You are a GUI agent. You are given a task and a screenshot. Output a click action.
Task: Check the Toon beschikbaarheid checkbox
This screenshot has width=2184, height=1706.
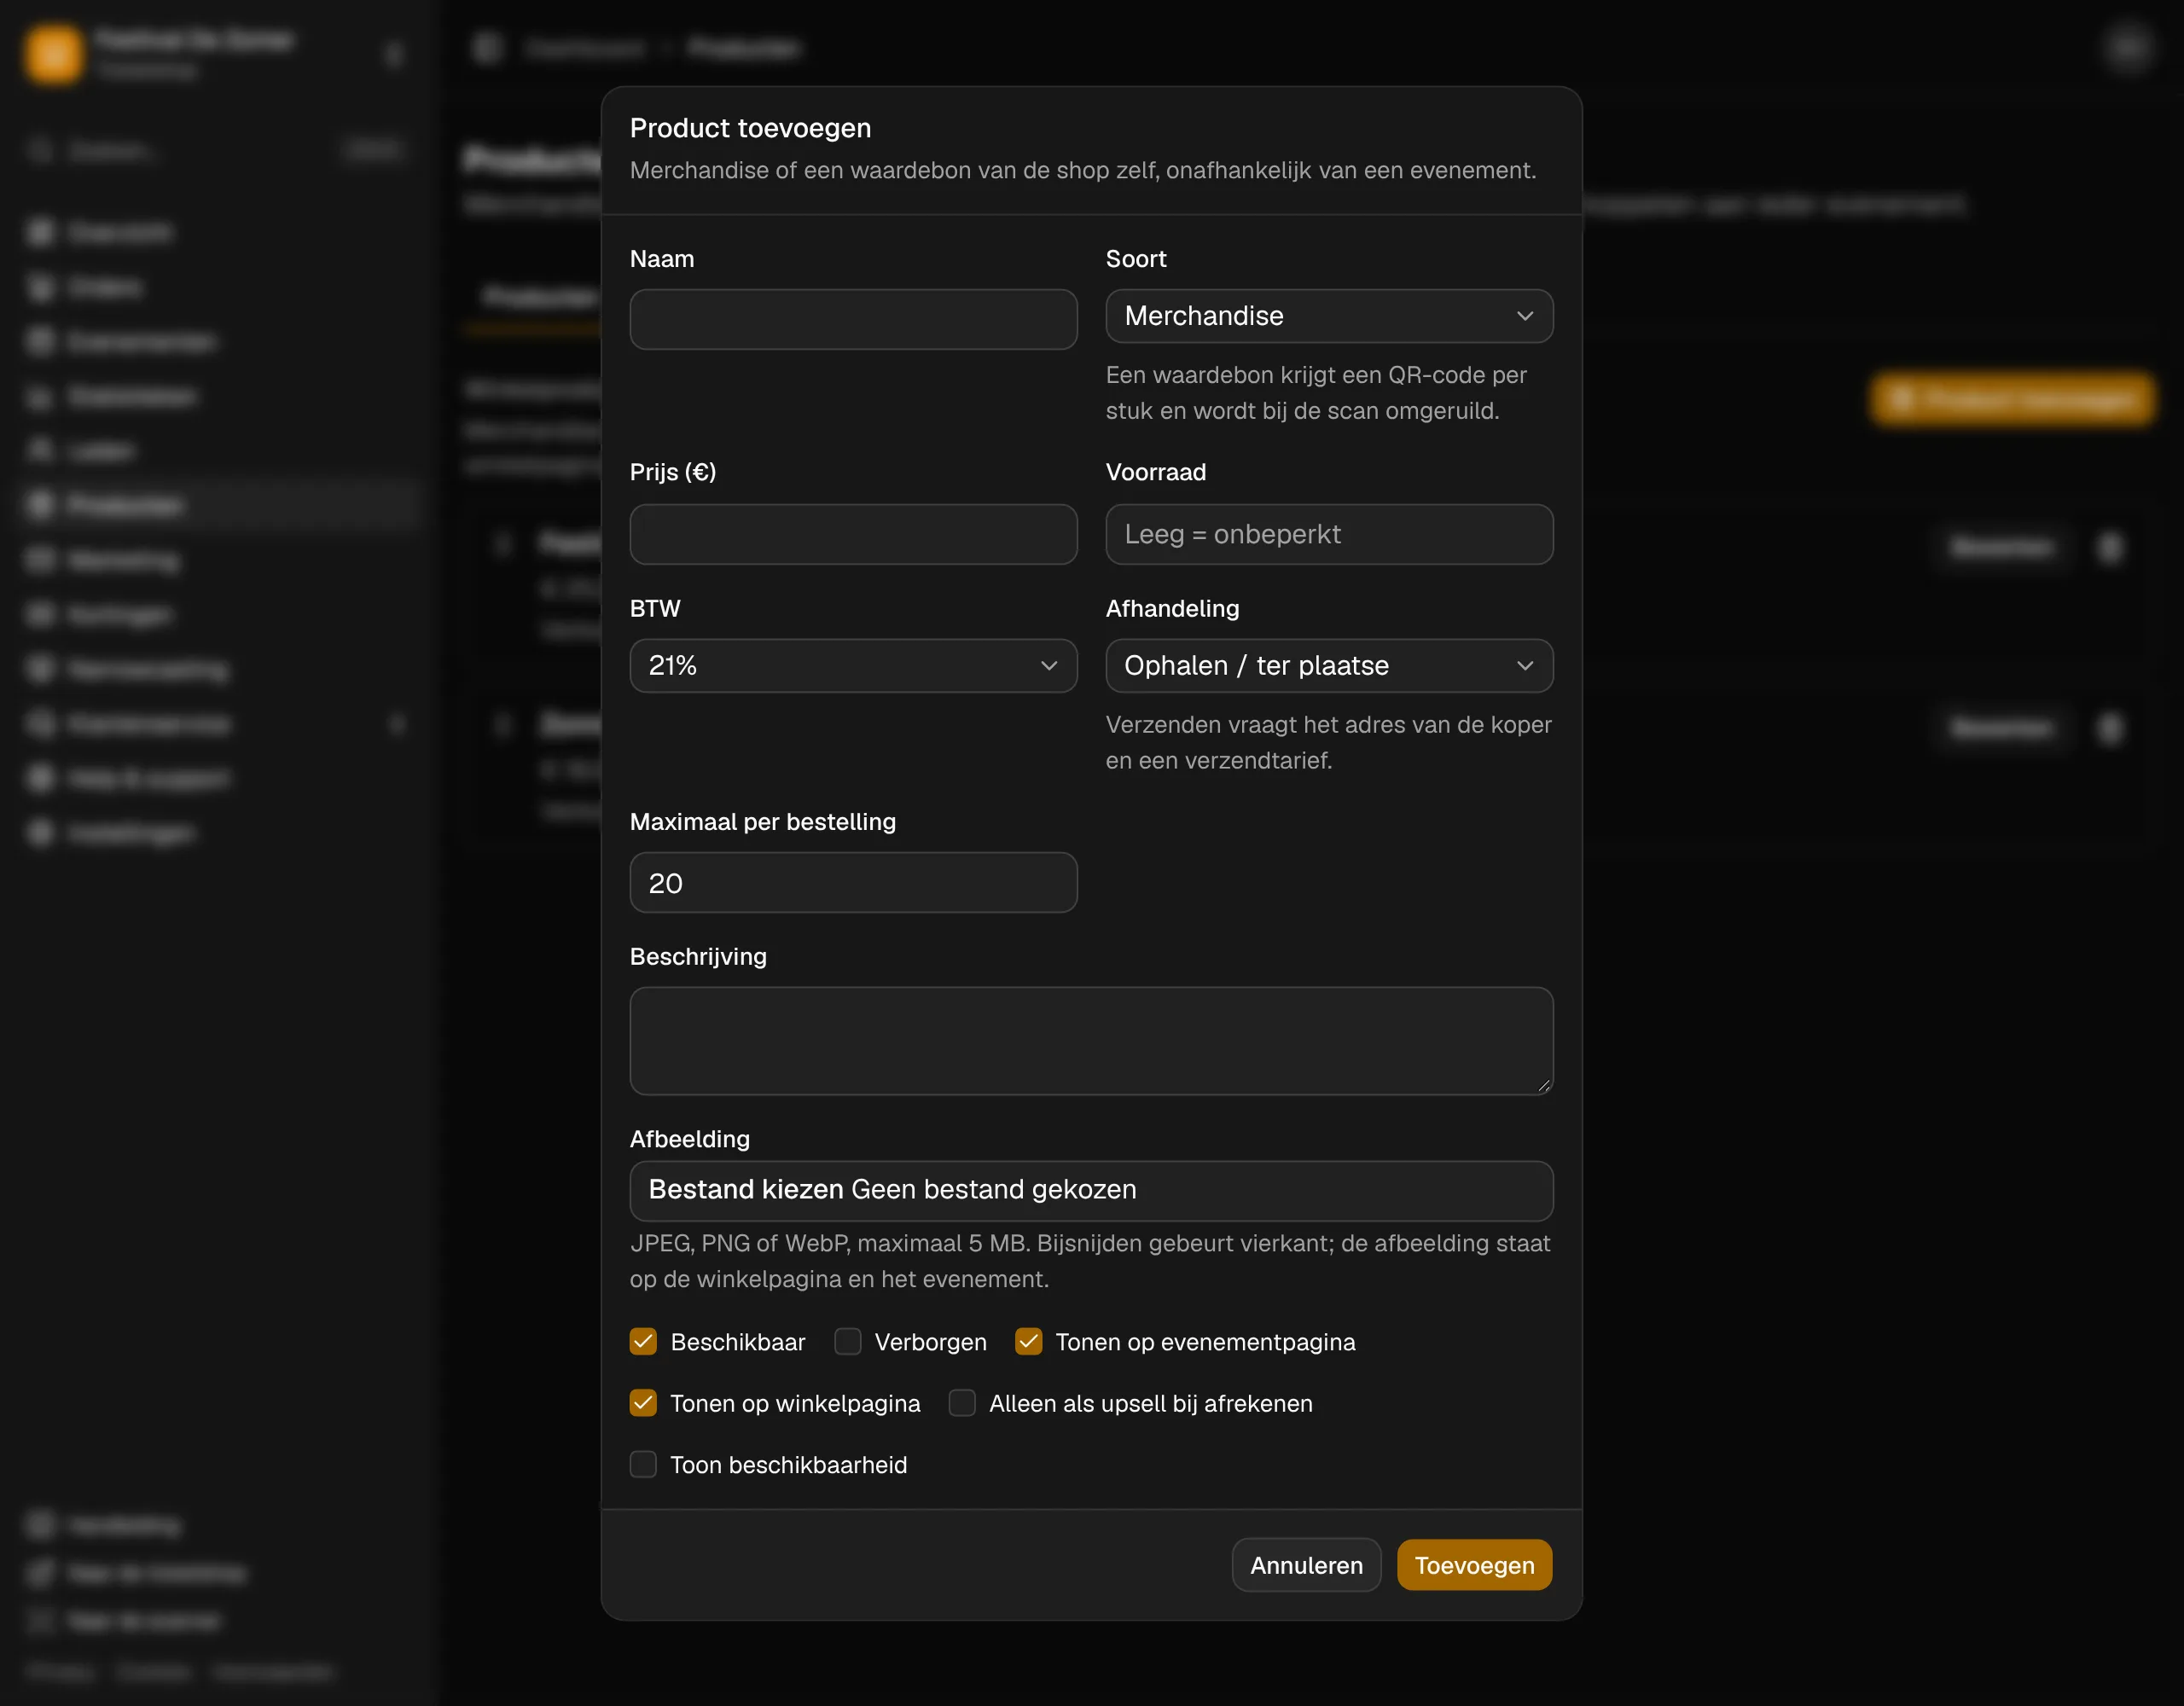click(x=643, y=1464)
